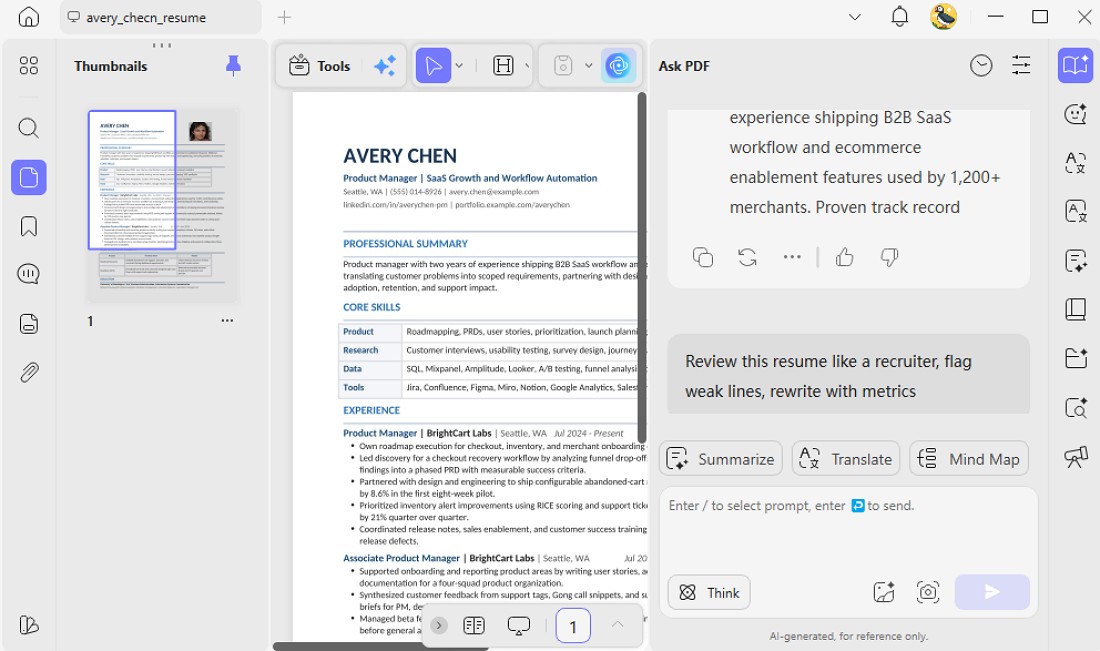This screenshot has width=1100, height=651.
Task: Copy the AI response
Action: (703, 257)
